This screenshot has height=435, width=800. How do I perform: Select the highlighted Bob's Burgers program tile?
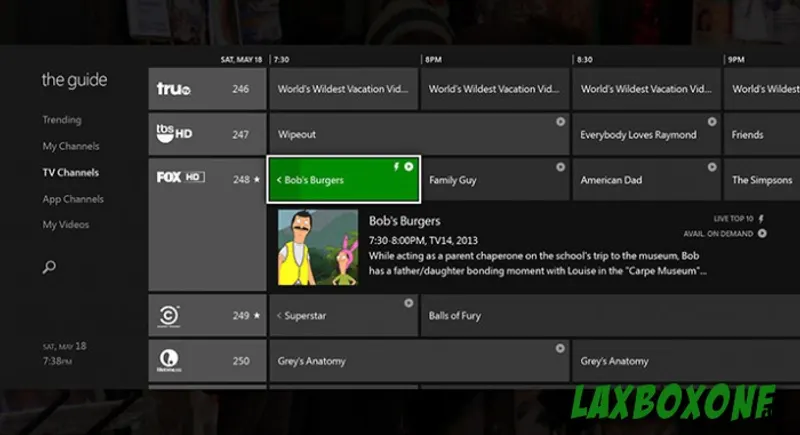pyautogui.click(x=343, y=180)
